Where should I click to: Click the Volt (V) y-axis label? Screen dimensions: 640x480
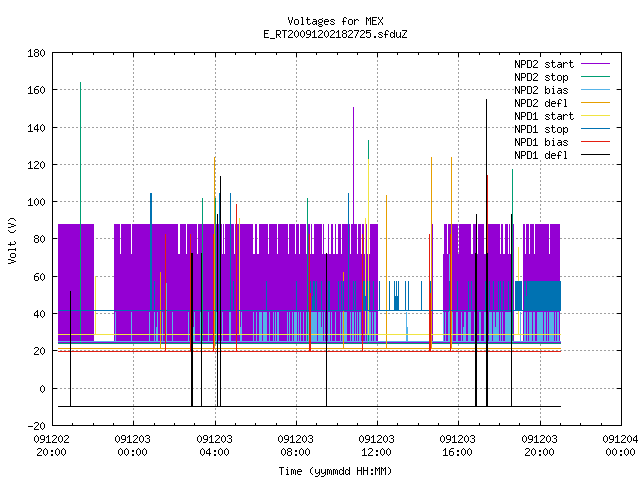coord(13,240)
